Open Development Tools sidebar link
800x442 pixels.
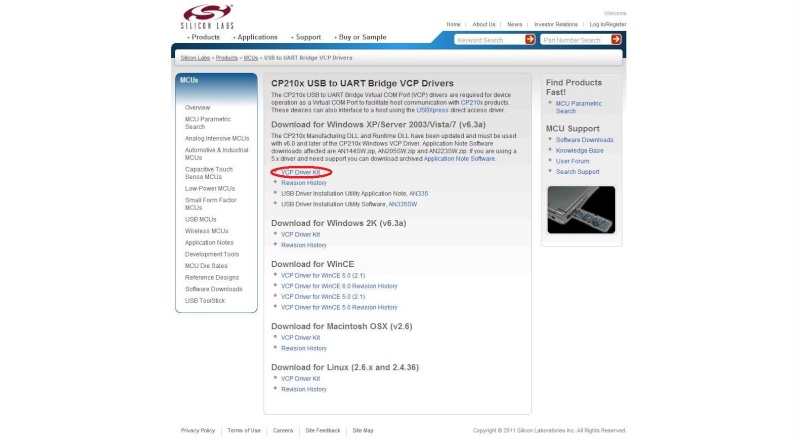212,254
